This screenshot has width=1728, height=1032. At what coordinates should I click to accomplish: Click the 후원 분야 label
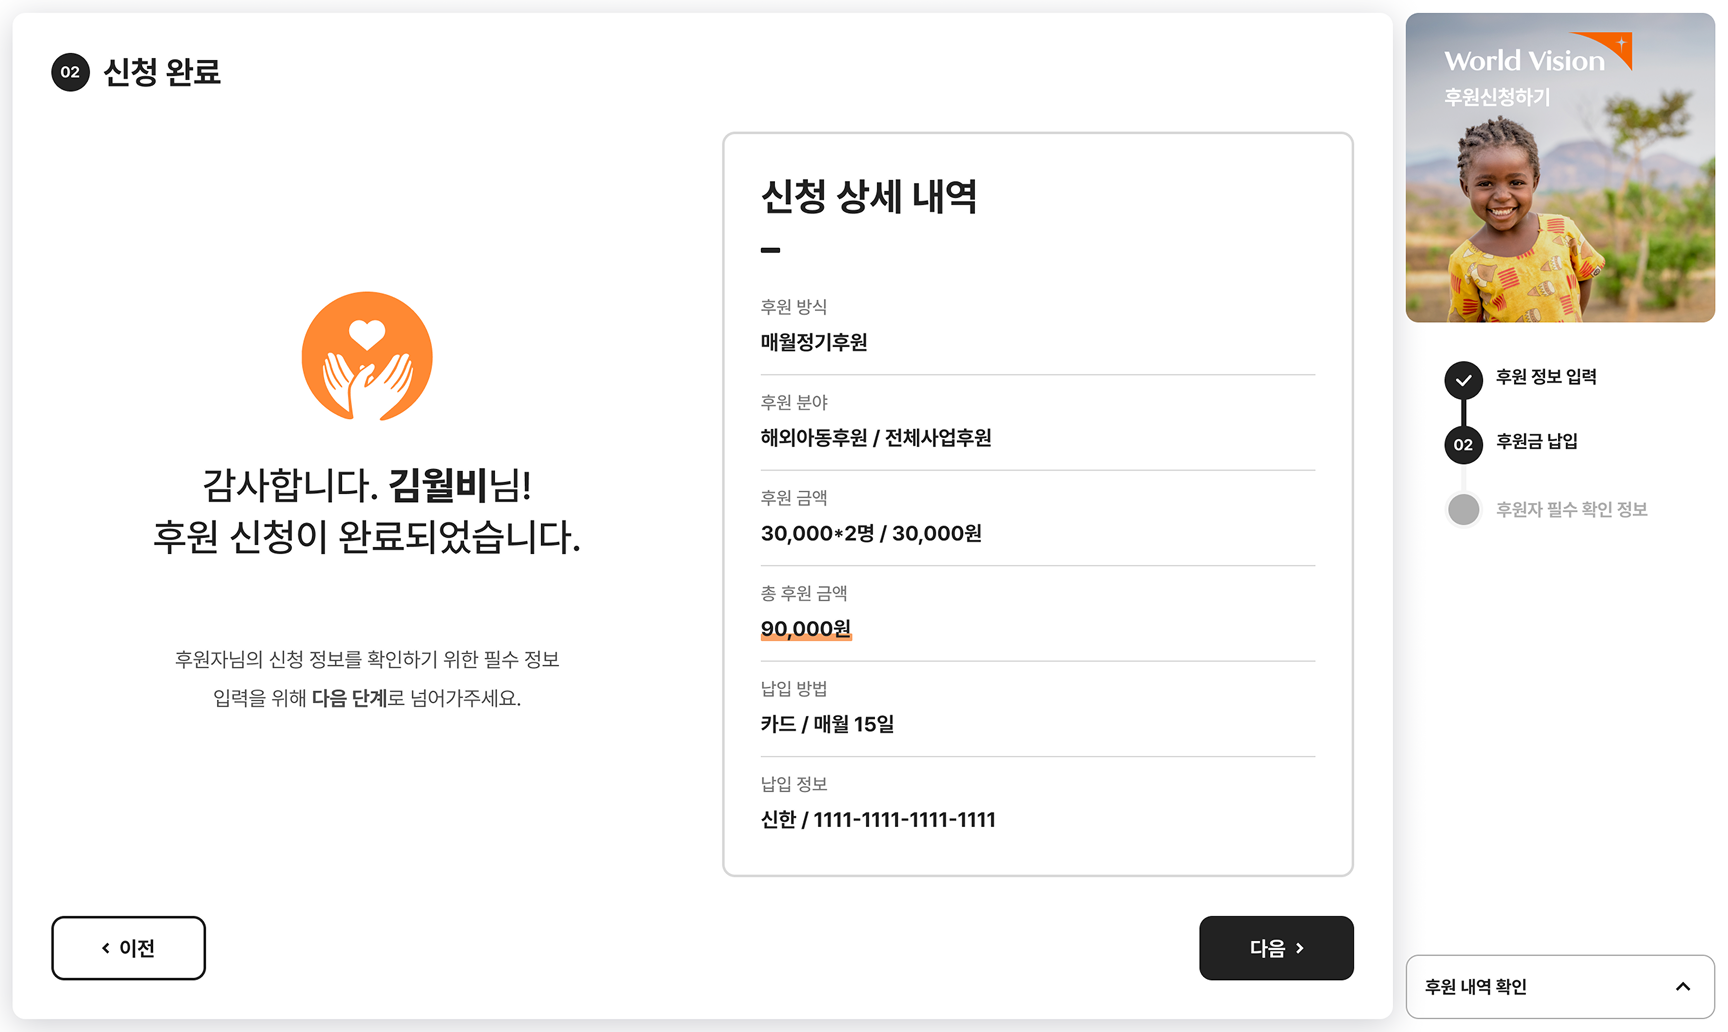(x=794, y=402)
